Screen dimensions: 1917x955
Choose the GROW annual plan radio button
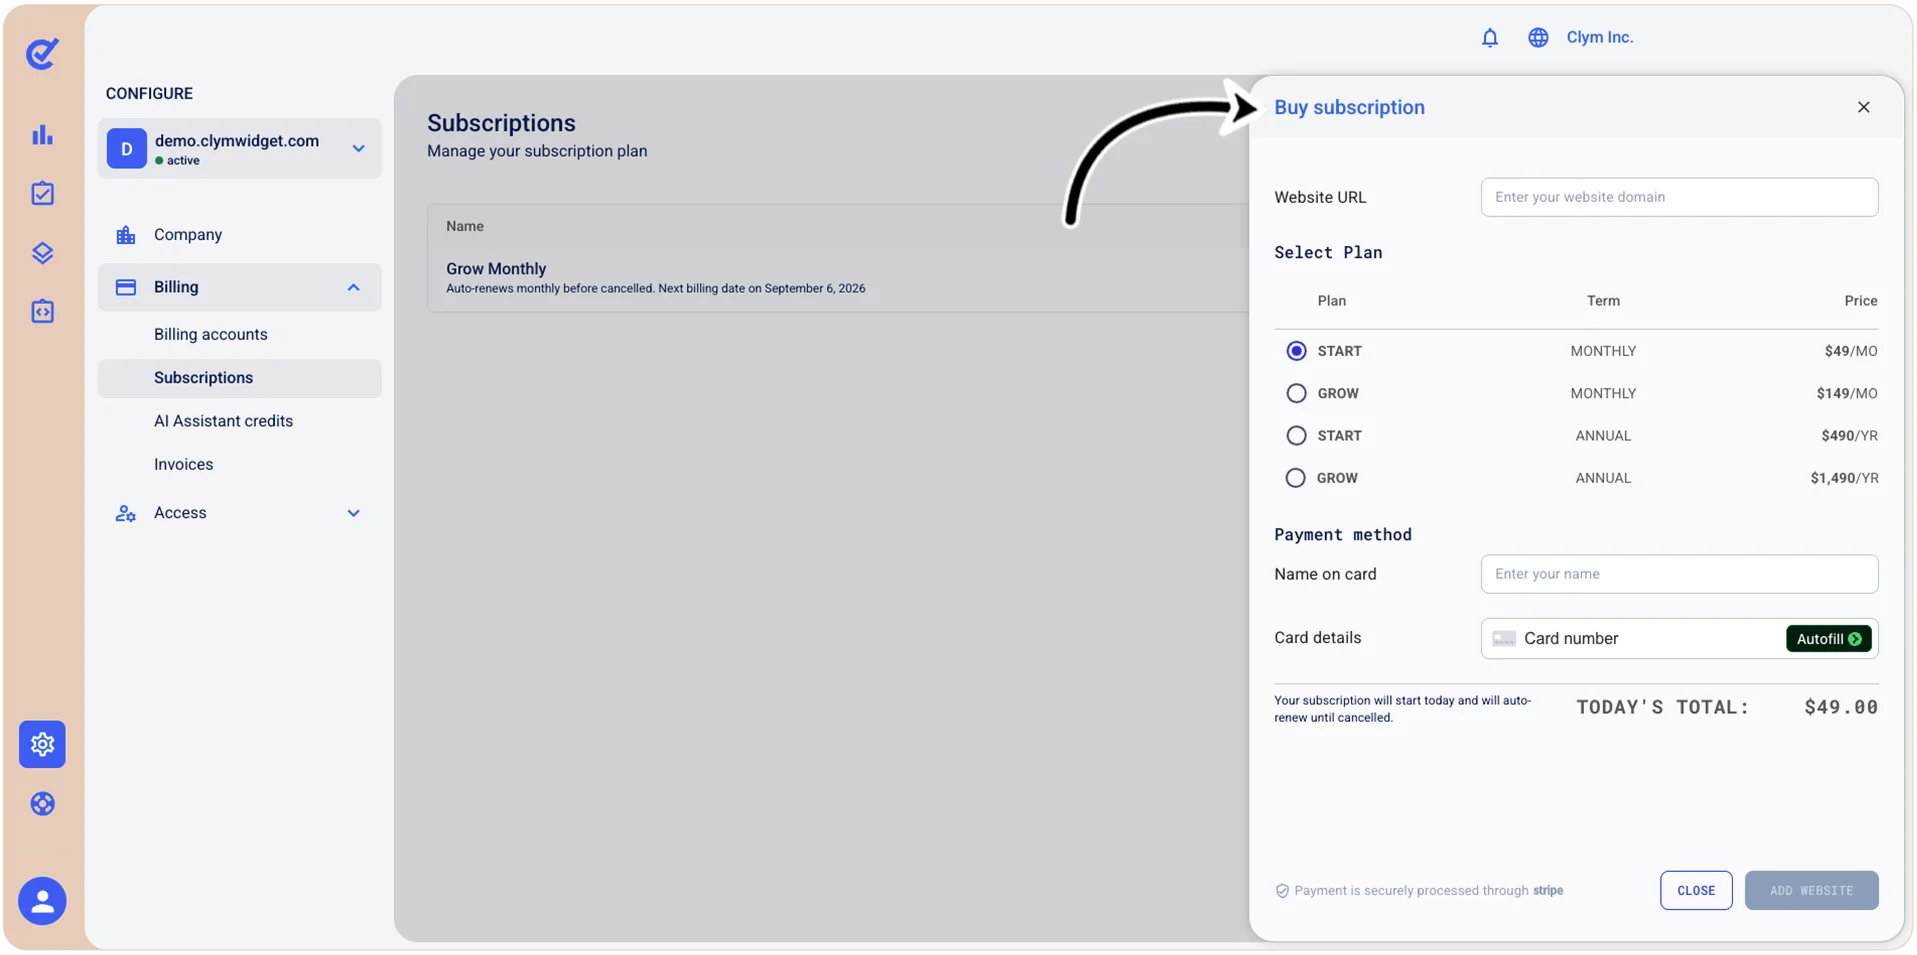(x=1295, y=478)
